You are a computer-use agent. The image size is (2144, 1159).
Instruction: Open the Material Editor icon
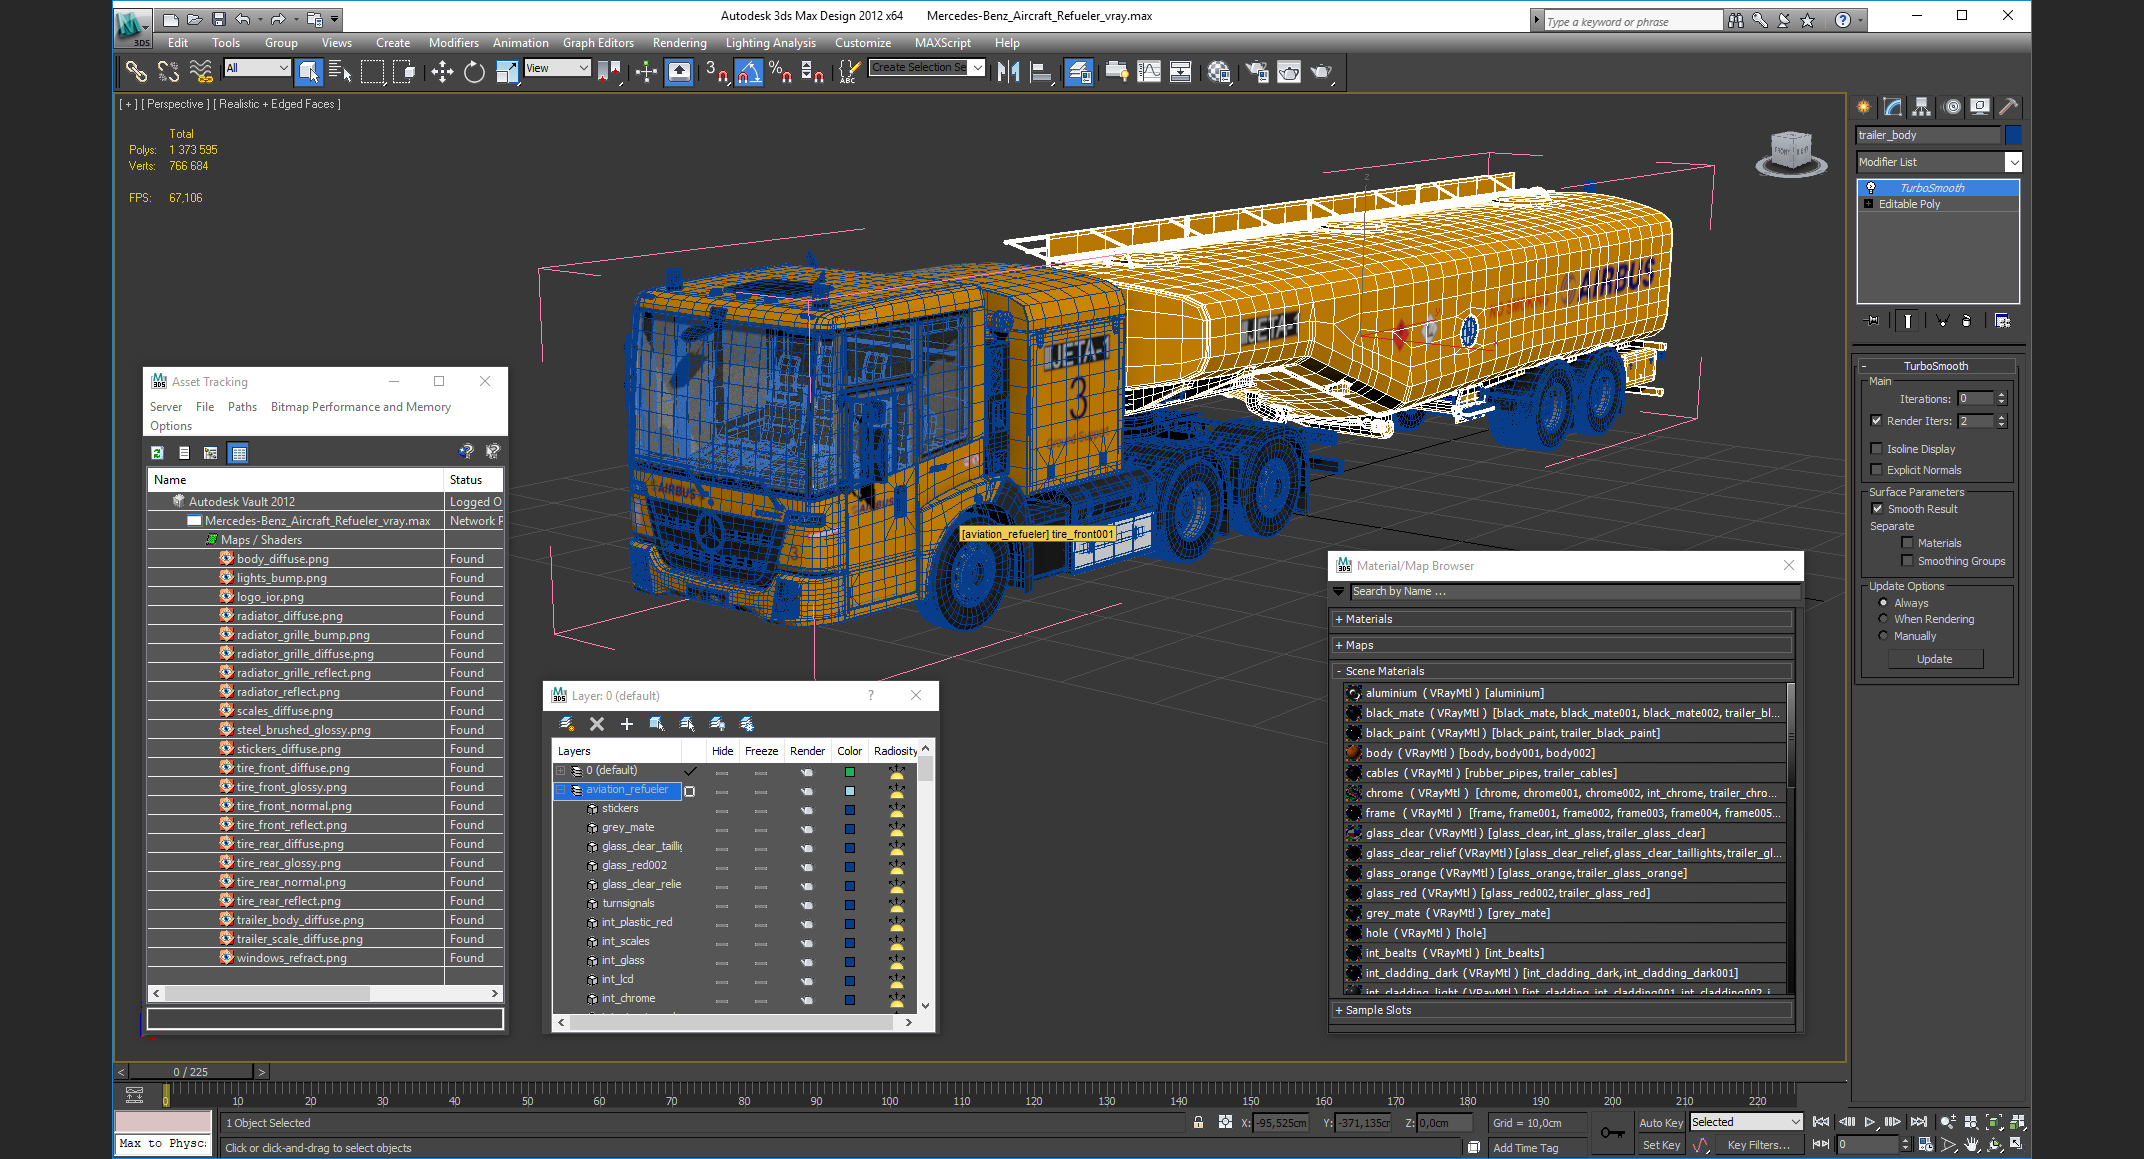1218,71
